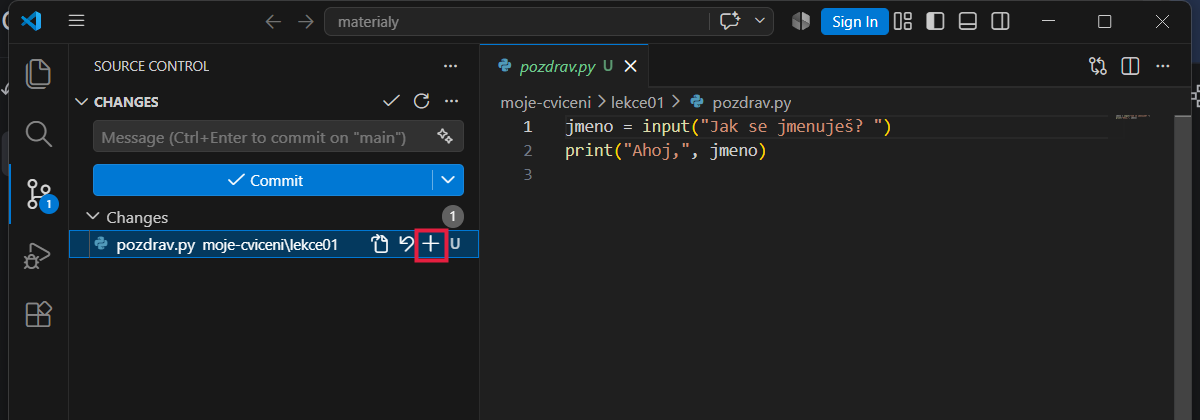
Task: Open Source Control views and more actions
Action: pos(451,66)
